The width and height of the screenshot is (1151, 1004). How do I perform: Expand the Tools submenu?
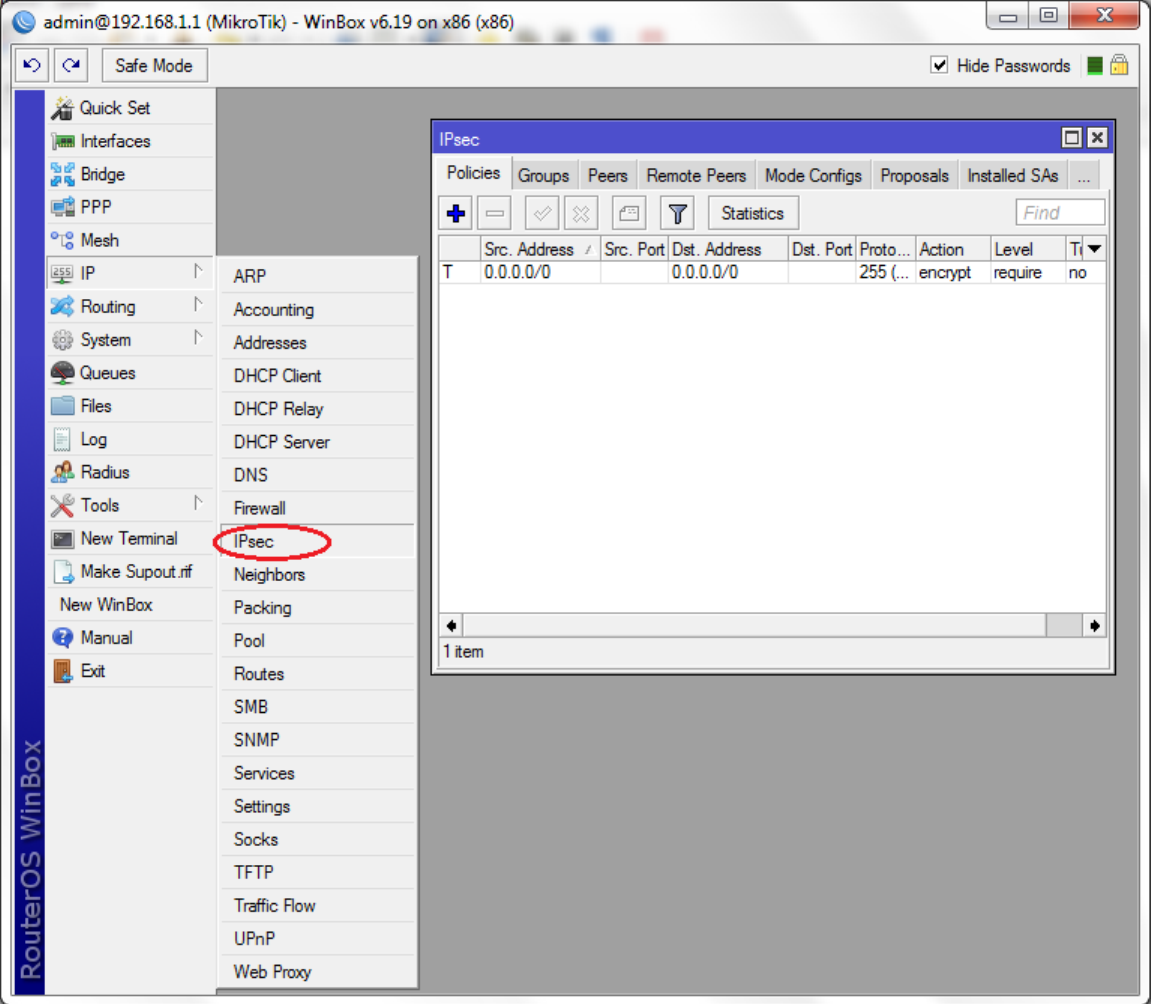point(131,505)
